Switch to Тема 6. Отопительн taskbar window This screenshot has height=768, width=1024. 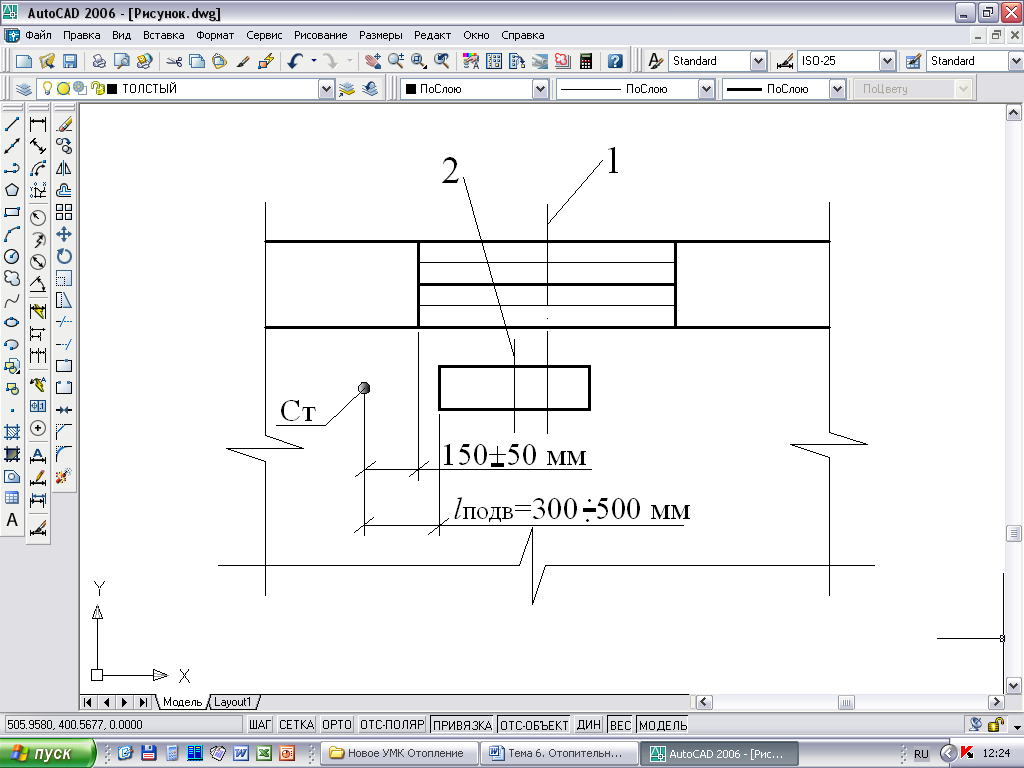559,753
